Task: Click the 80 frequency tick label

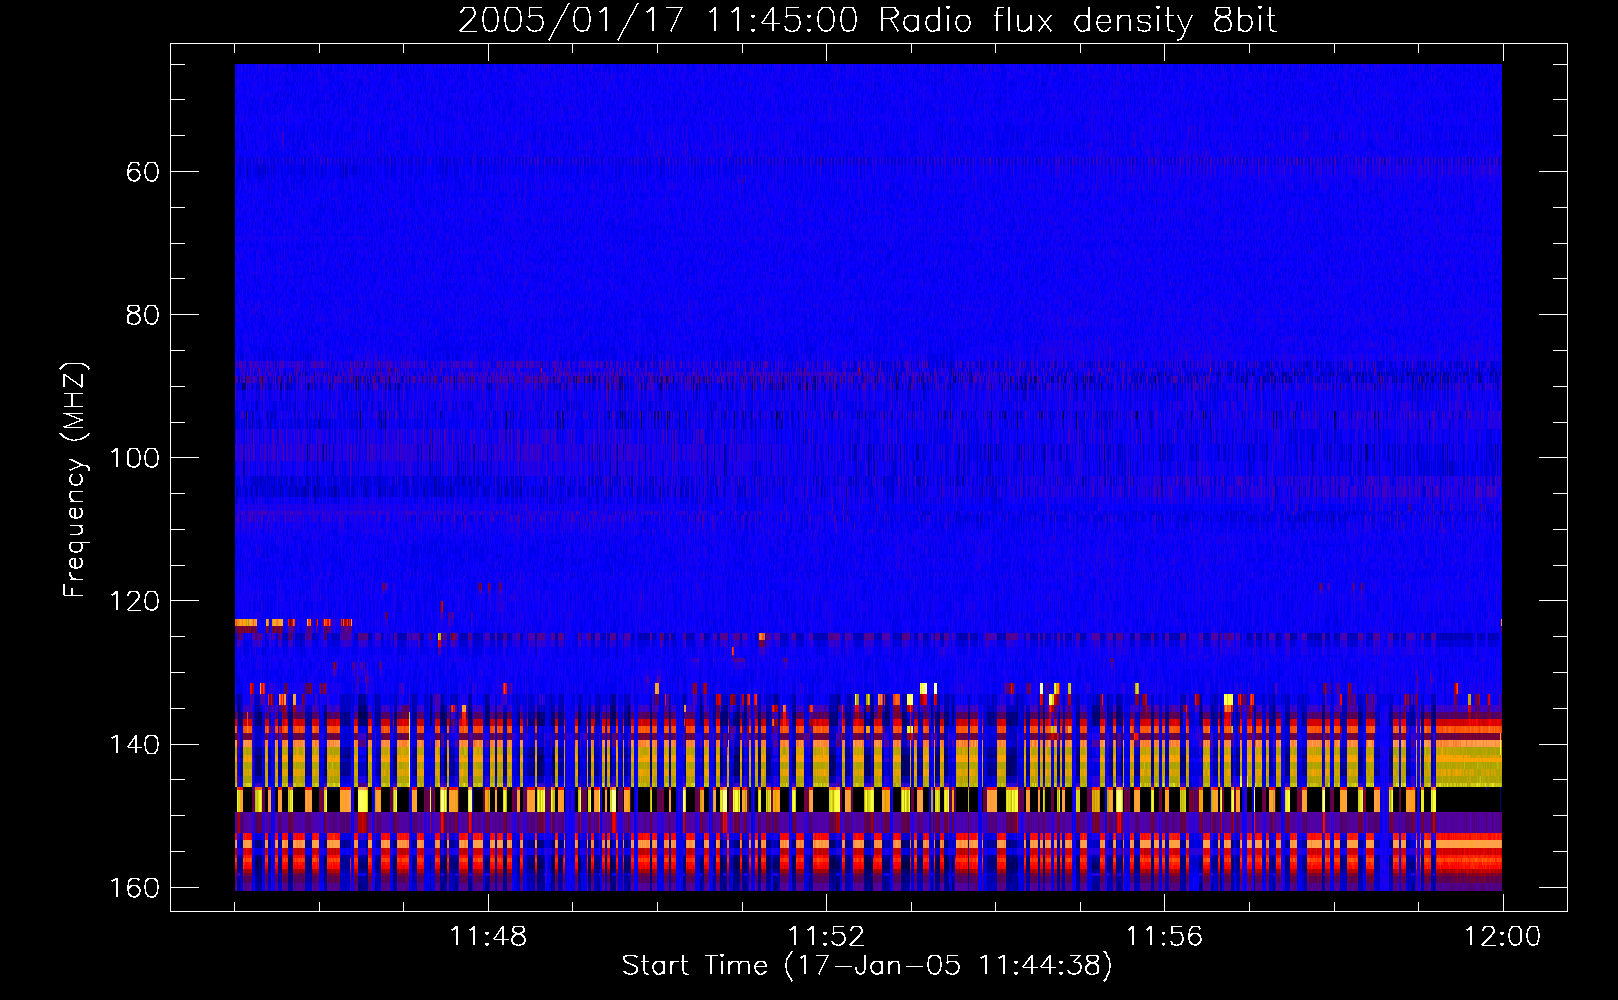Action: click(x=143, y=315)
